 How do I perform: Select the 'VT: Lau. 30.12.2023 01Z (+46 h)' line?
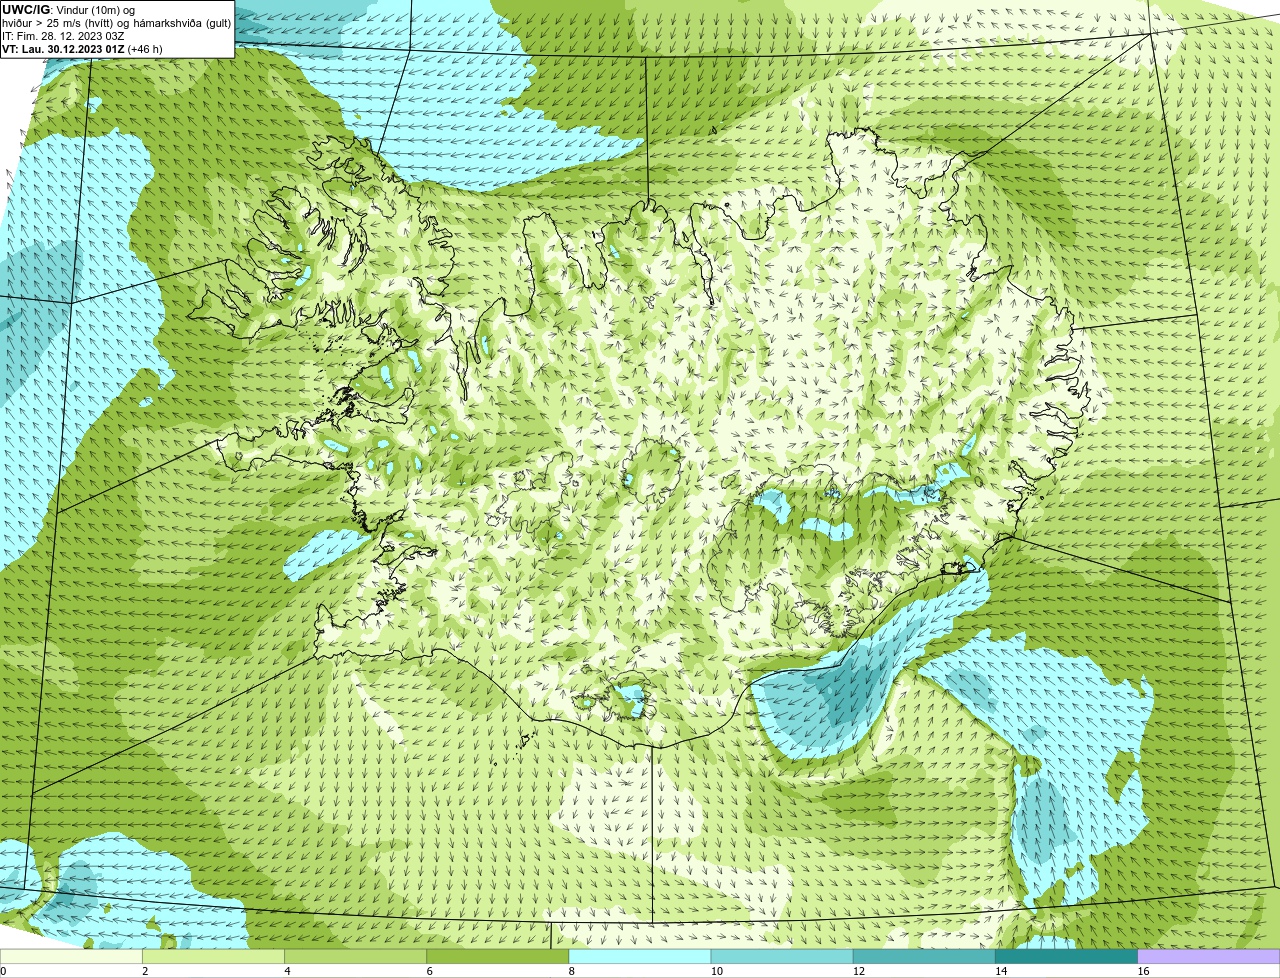82,49
